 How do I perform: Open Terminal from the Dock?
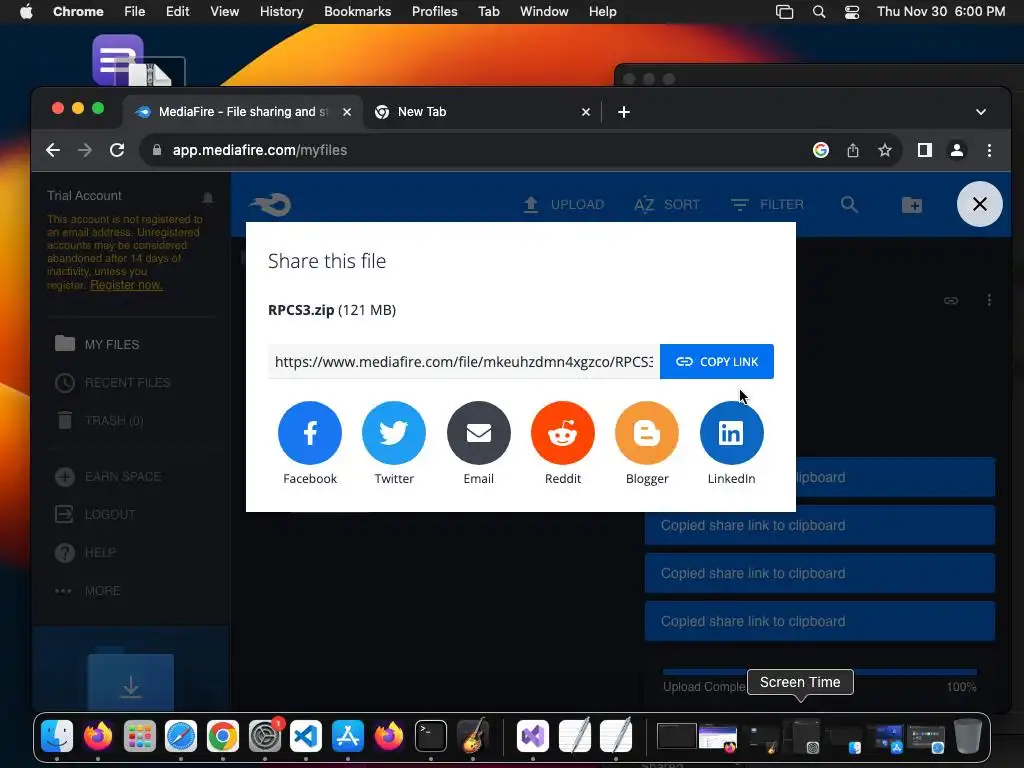pyautogui.click(x=431, y=736)
